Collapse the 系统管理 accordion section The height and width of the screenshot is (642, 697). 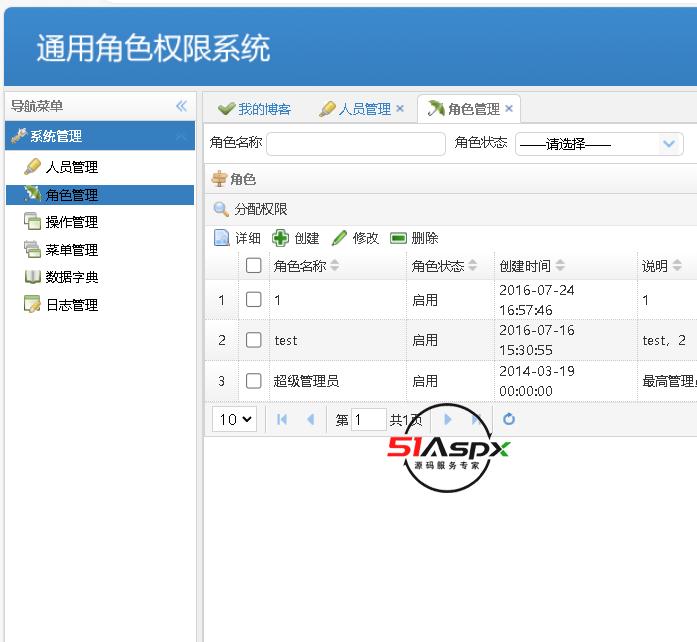click(x=181, y=136)
